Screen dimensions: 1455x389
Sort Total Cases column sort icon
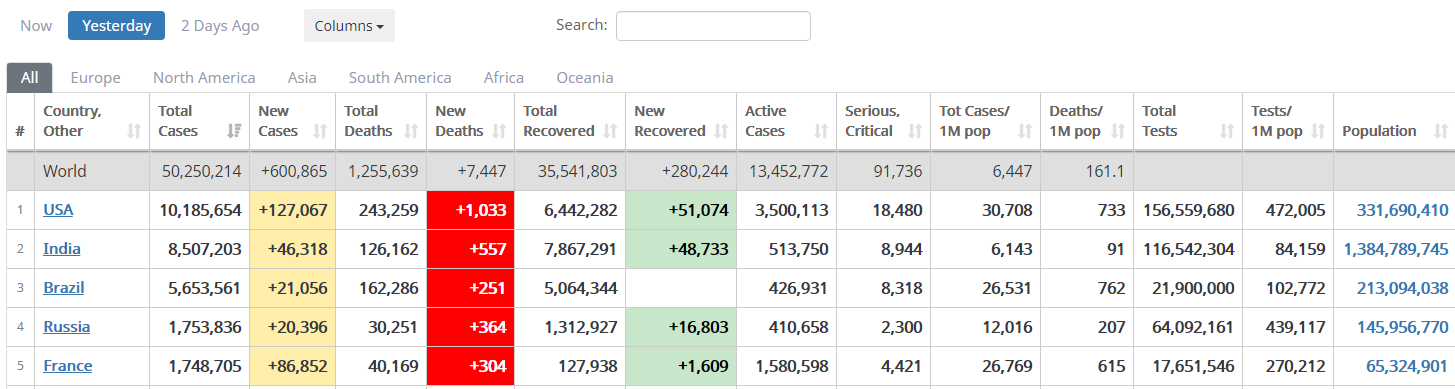pos(235,131)
